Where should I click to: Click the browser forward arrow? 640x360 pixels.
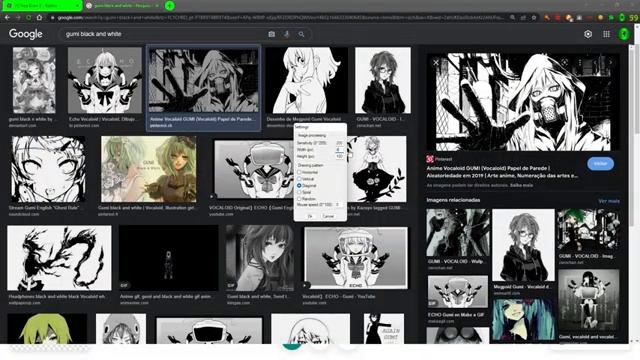pos(18,18)
